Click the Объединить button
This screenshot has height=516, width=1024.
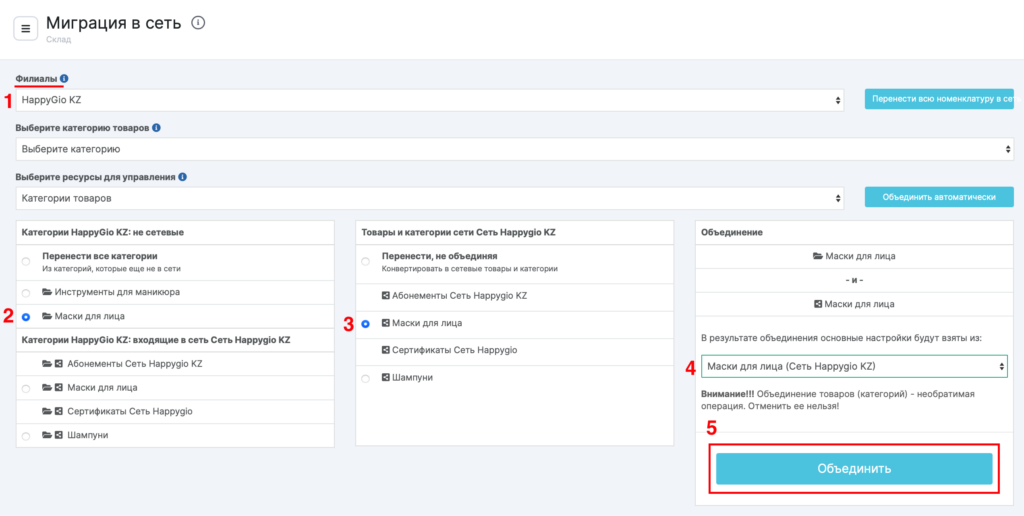(853, 468)
